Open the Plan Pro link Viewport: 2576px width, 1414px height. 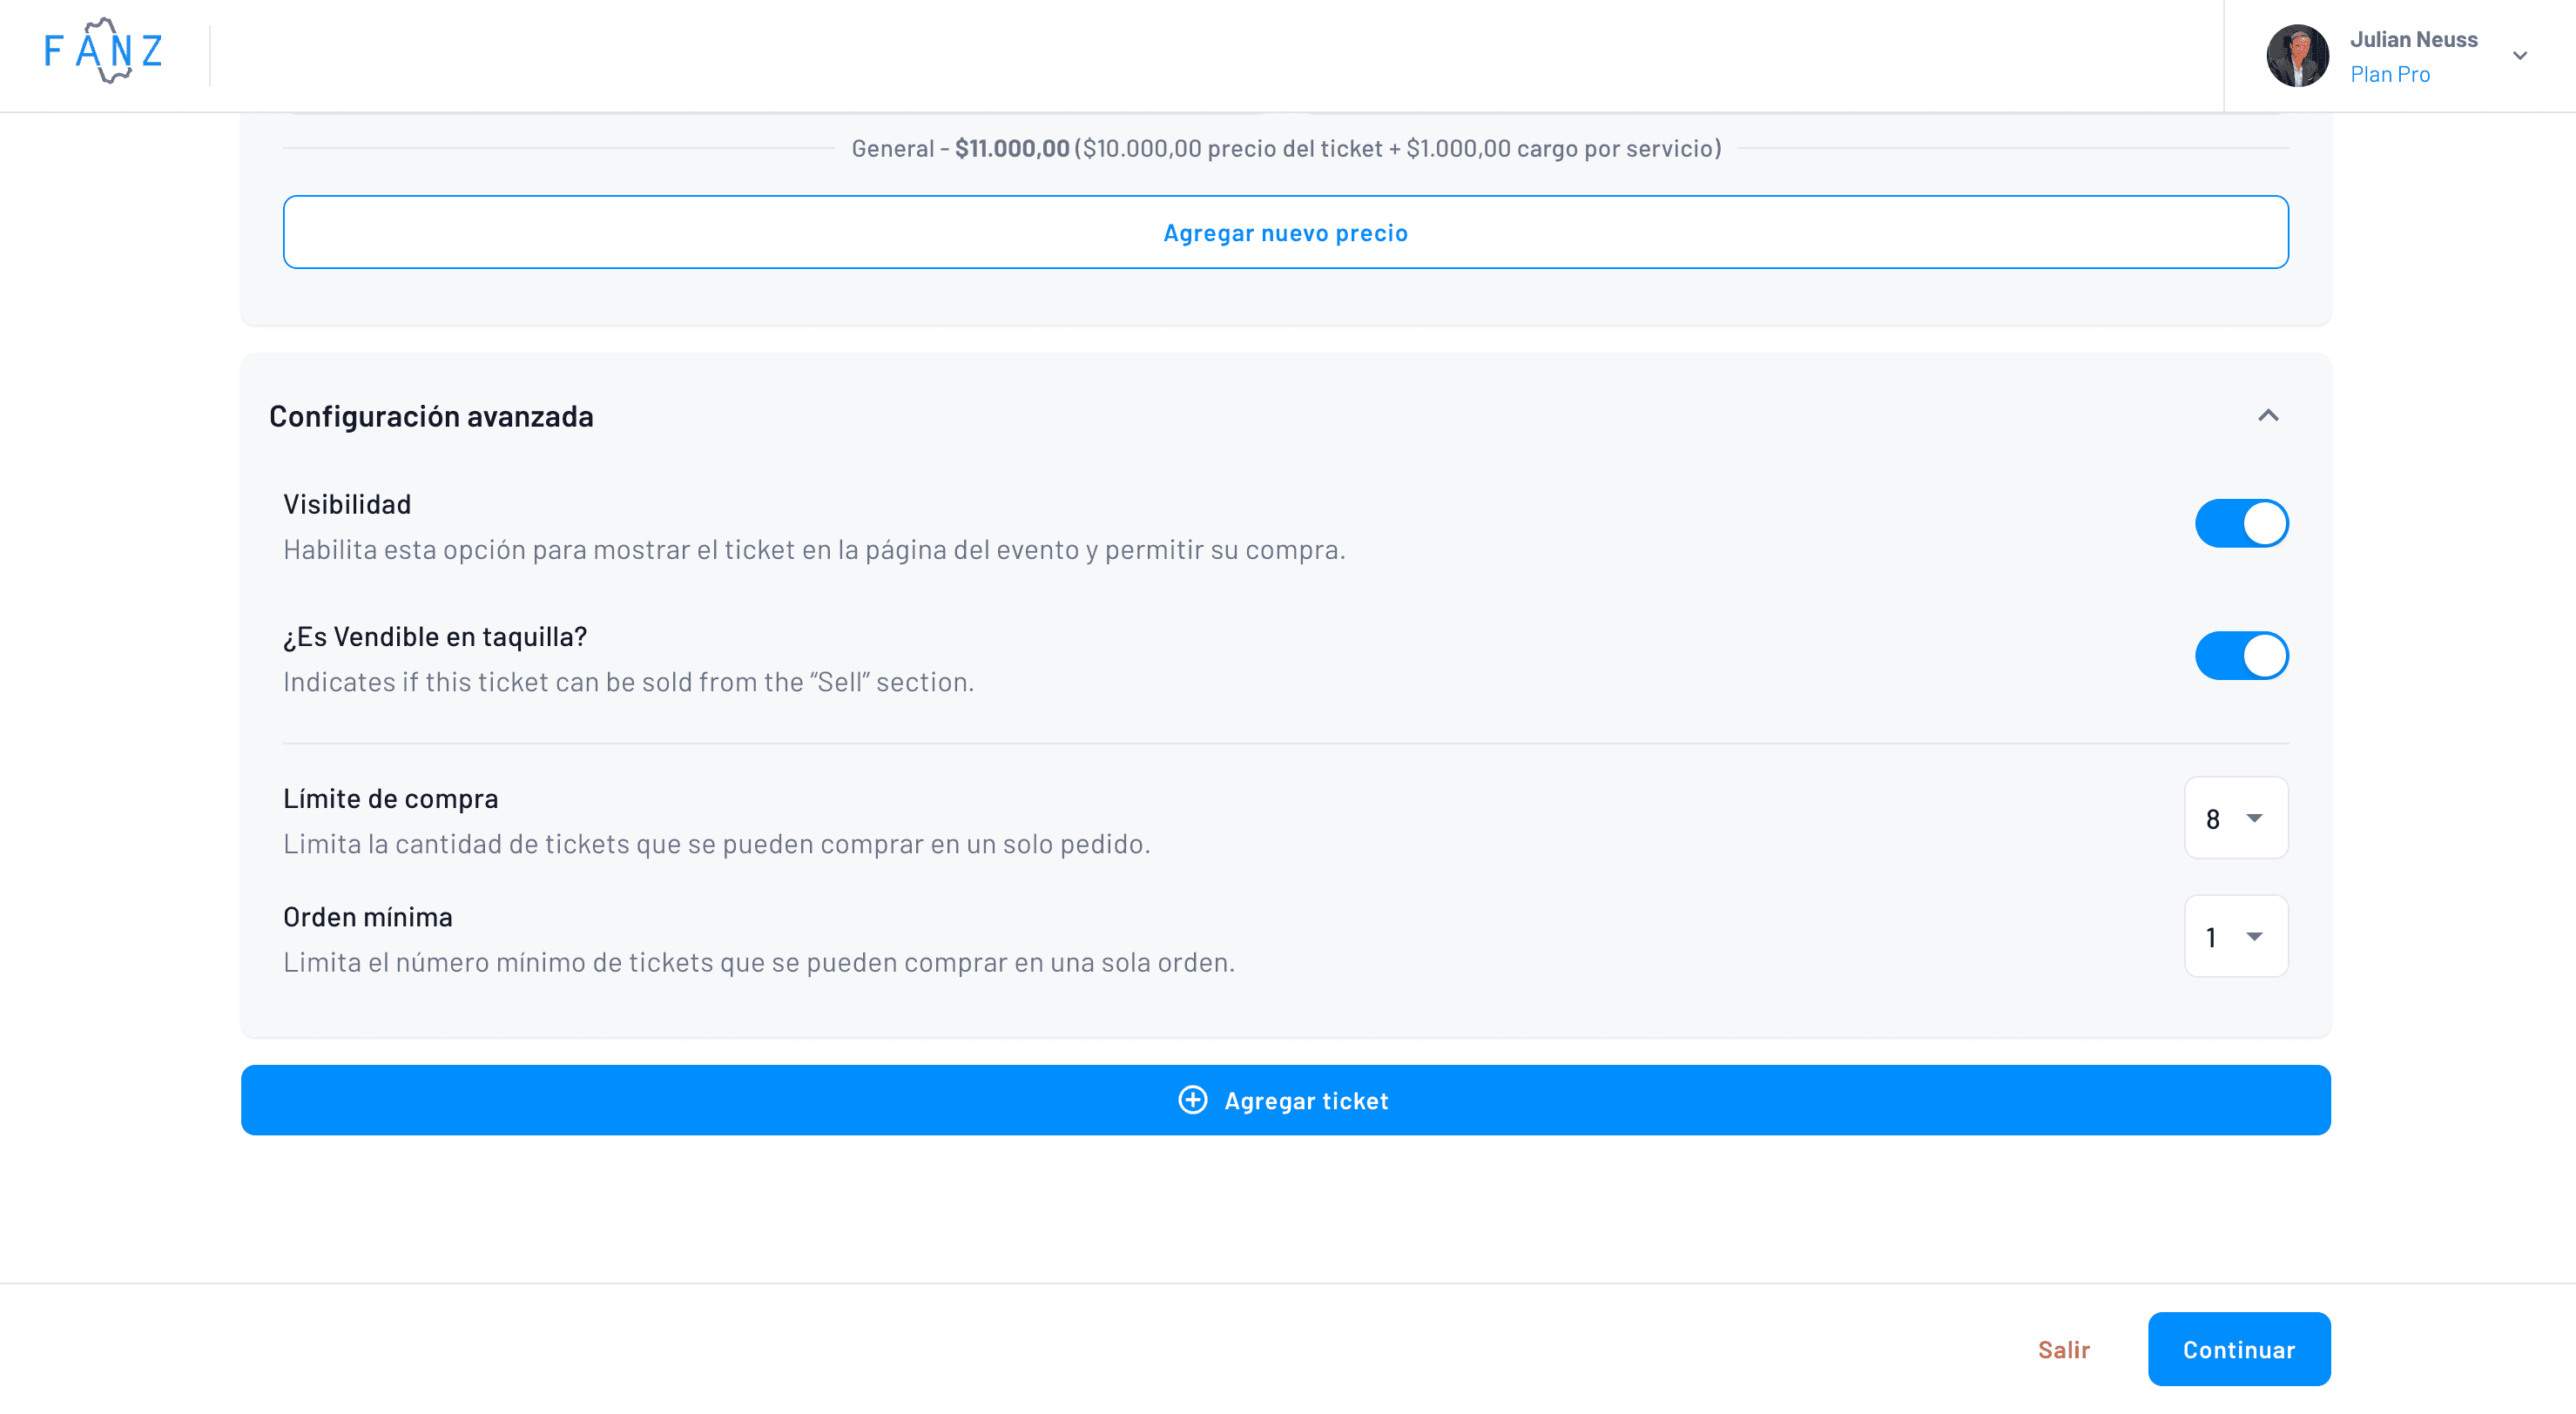click(x=2390, y=74)
